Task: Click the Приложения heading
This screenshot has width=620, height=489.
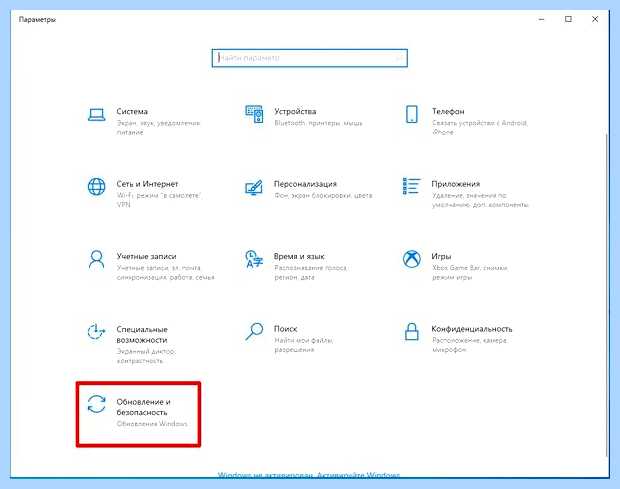Action: click(x=456, y=184)
